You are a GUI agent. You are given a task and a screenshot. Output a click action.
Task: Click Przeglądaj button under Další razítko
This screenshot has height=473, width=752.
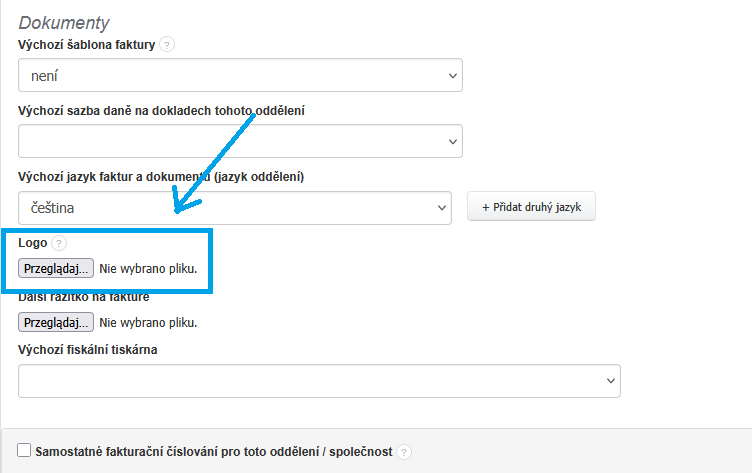[56, 322]
